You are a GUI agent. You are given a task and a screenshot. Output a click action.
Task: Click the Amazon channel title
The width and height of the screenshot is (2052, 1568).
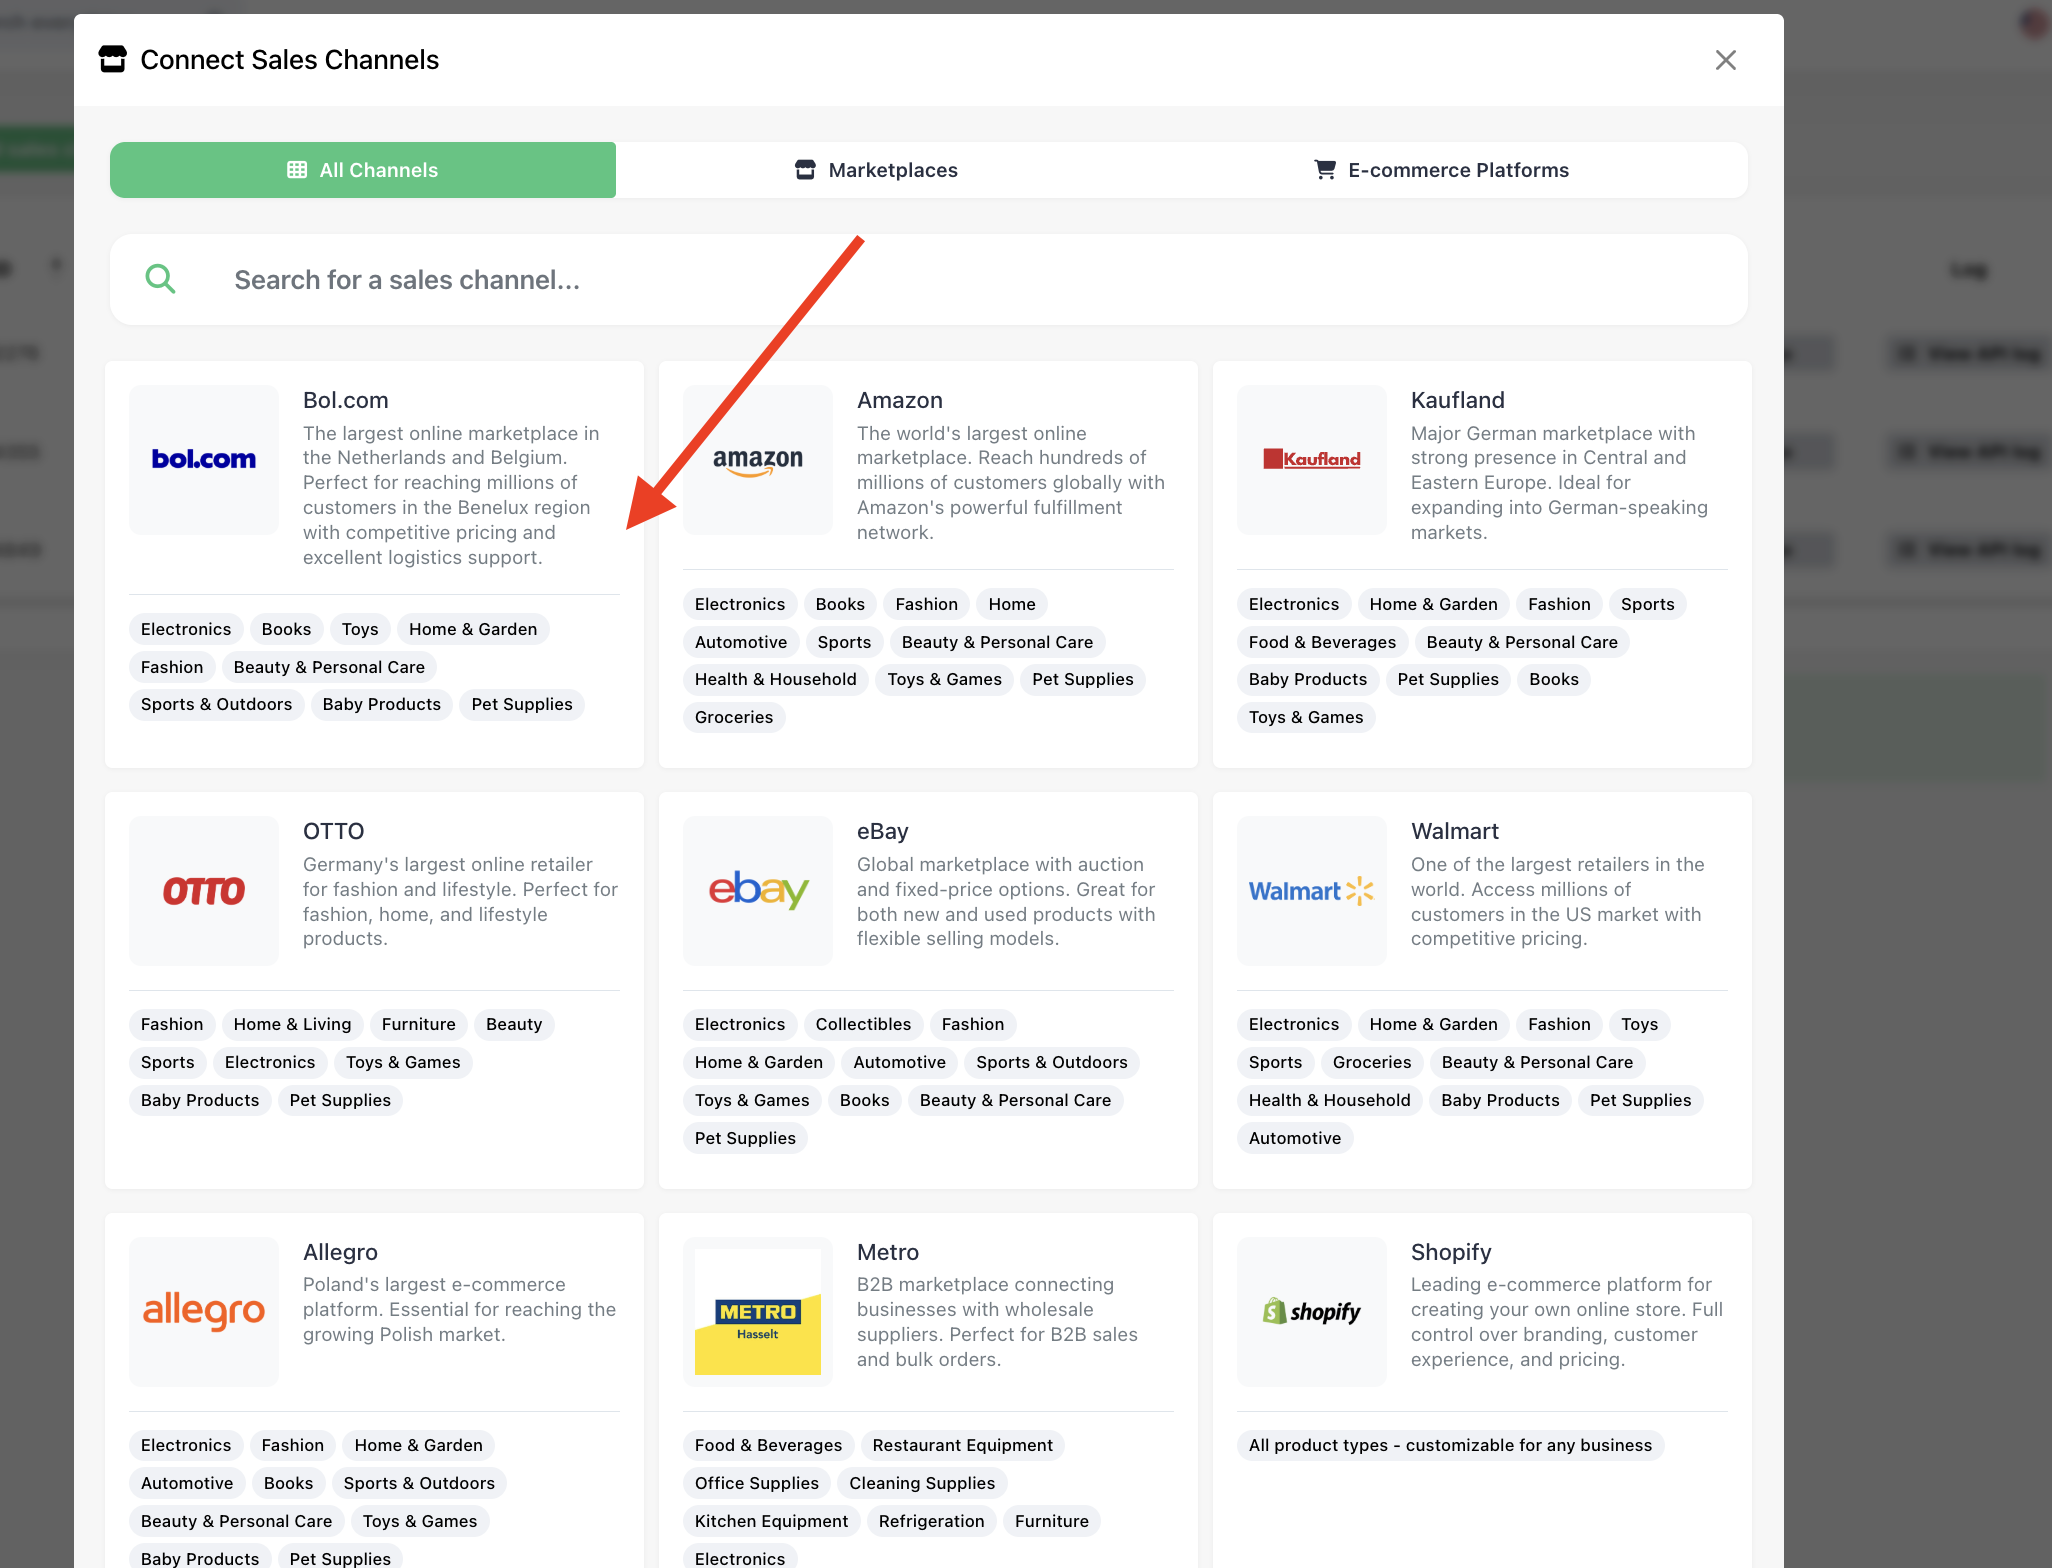point(899,400)
